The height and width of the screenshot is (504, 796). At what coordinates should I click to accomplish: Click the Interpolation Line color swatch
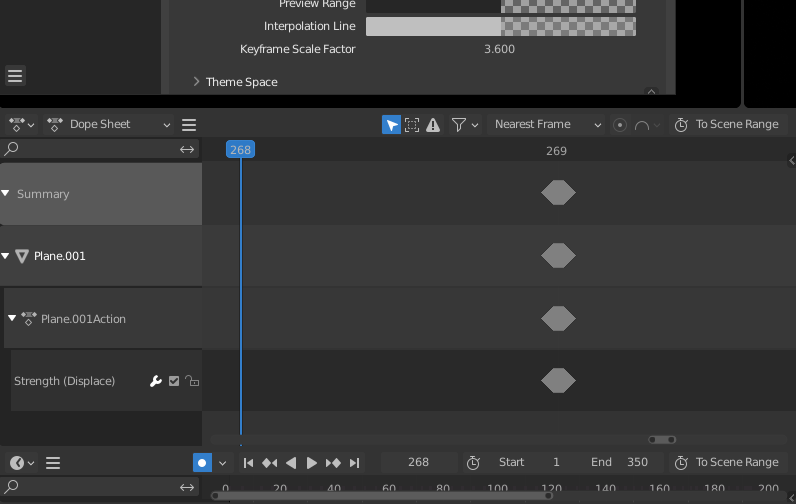click(501, 26)
